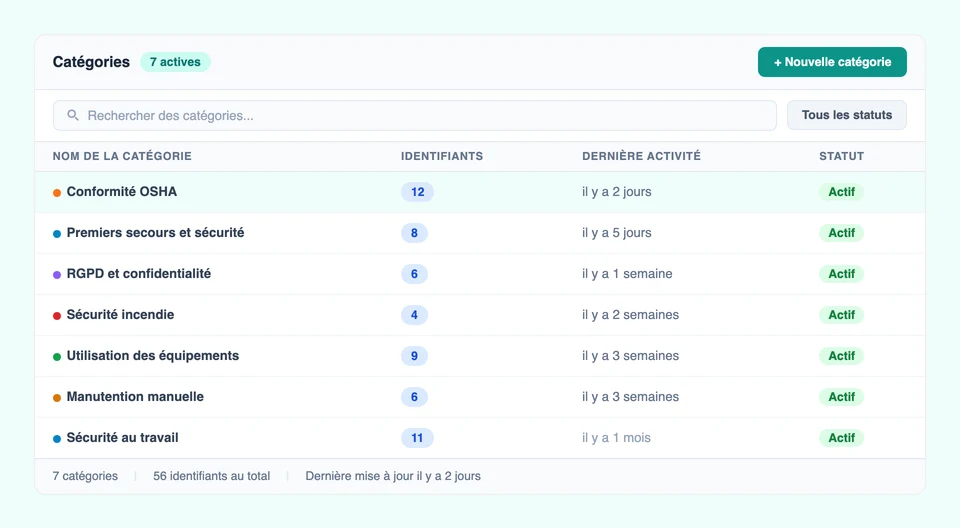Click the 11 identifiants badge

point(418,438)
